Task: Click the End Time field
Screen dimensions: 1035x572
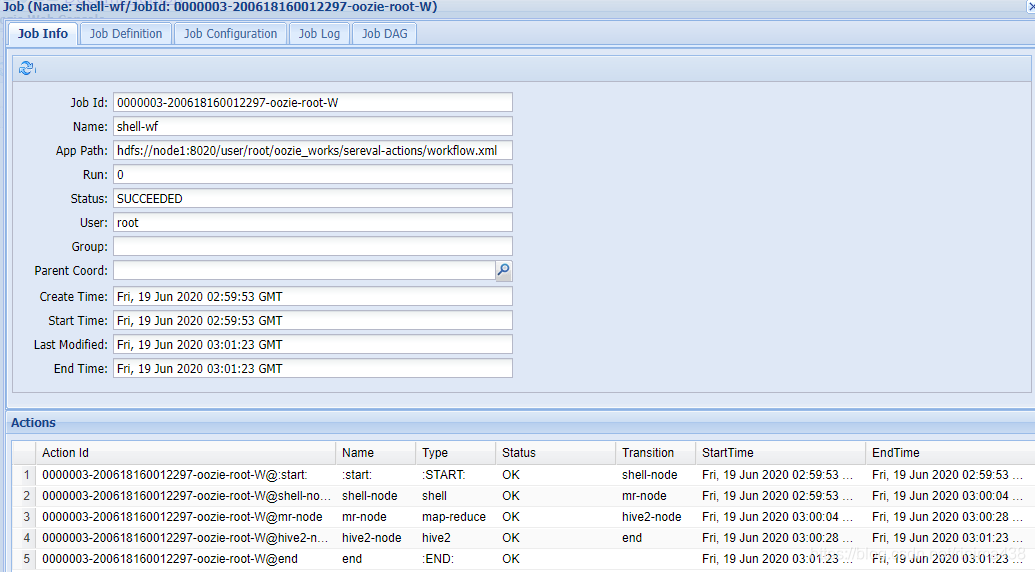Action: [313, 369]
